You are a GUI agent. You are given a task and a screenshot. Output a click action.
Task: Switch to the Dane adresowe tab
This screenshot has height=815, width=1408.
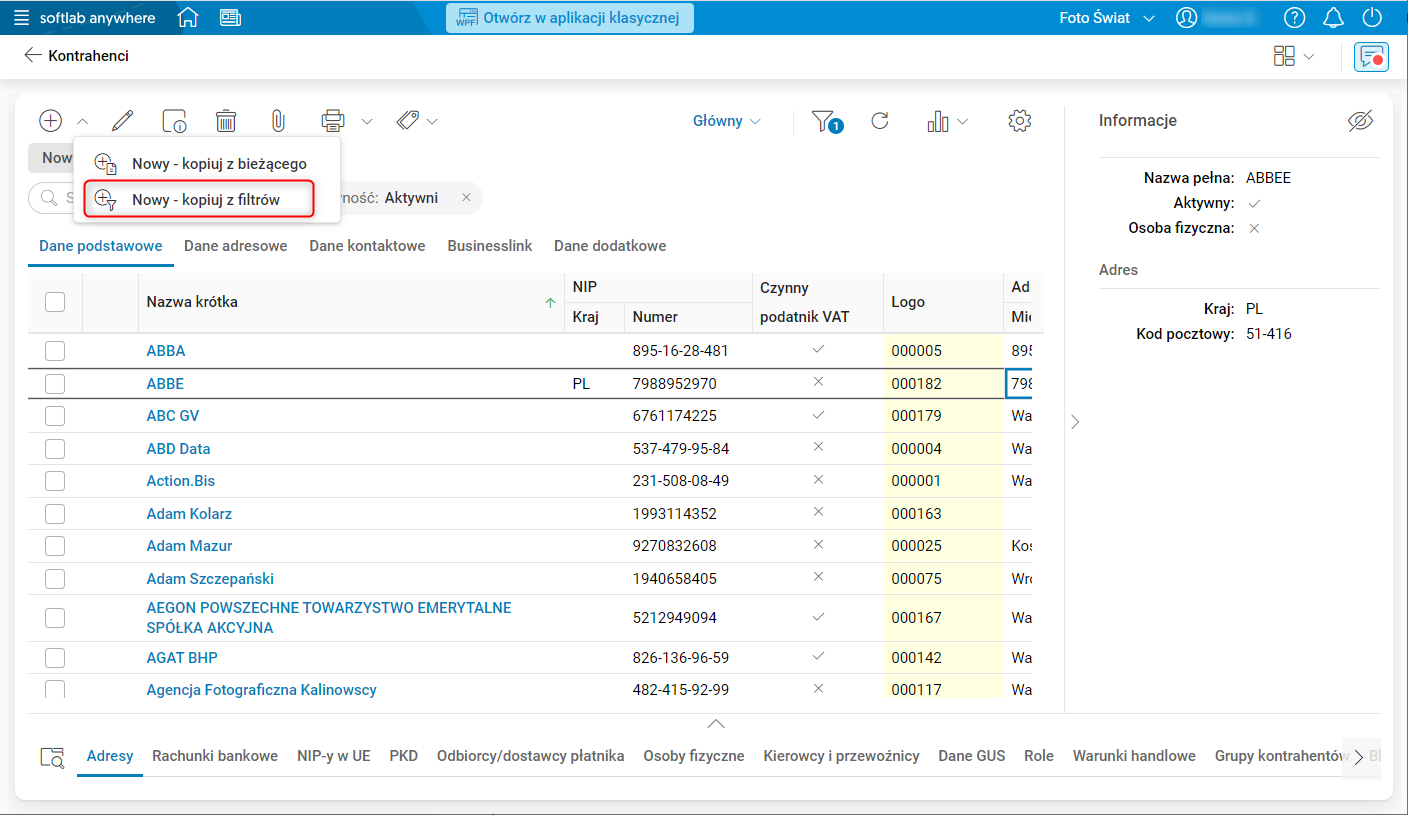point(235,246)
